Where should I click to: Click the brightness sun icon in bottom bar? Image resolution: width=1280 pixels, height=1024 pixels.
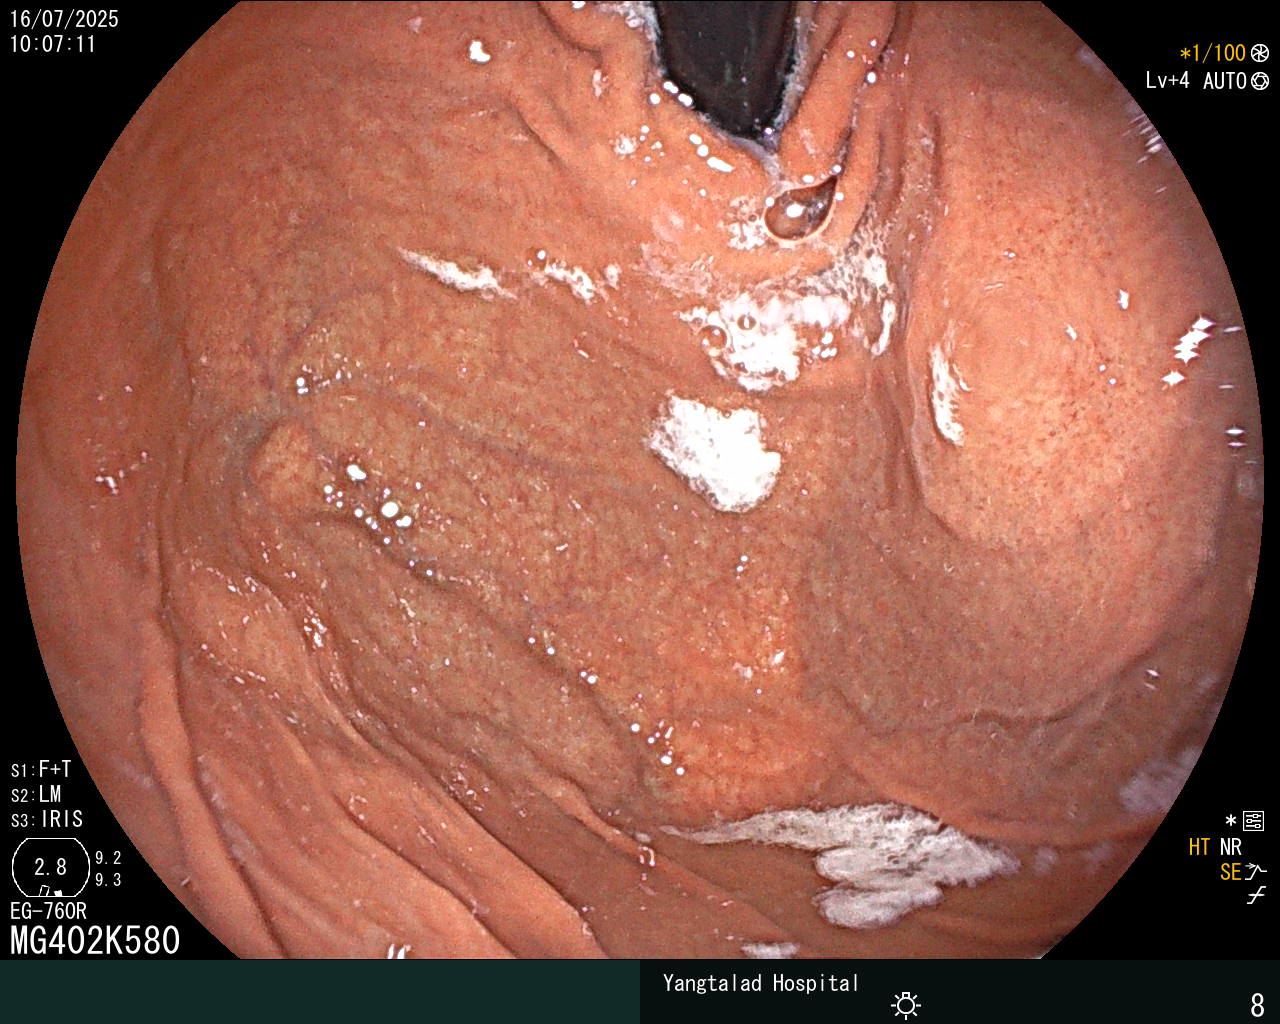pos(906,1004)
